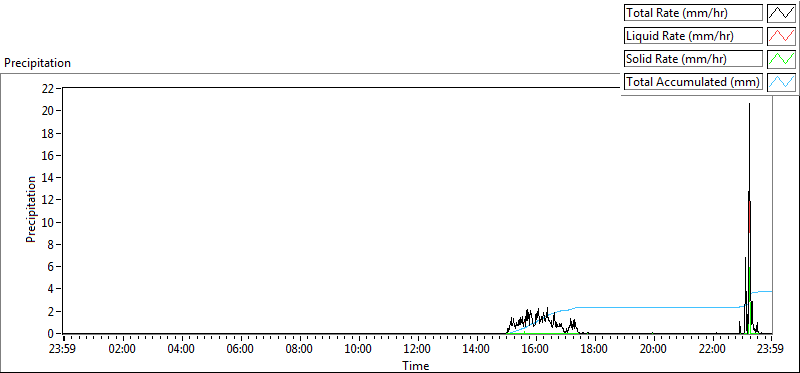Select the Total Accumulated (mm) legend label

tap(693, 81)
